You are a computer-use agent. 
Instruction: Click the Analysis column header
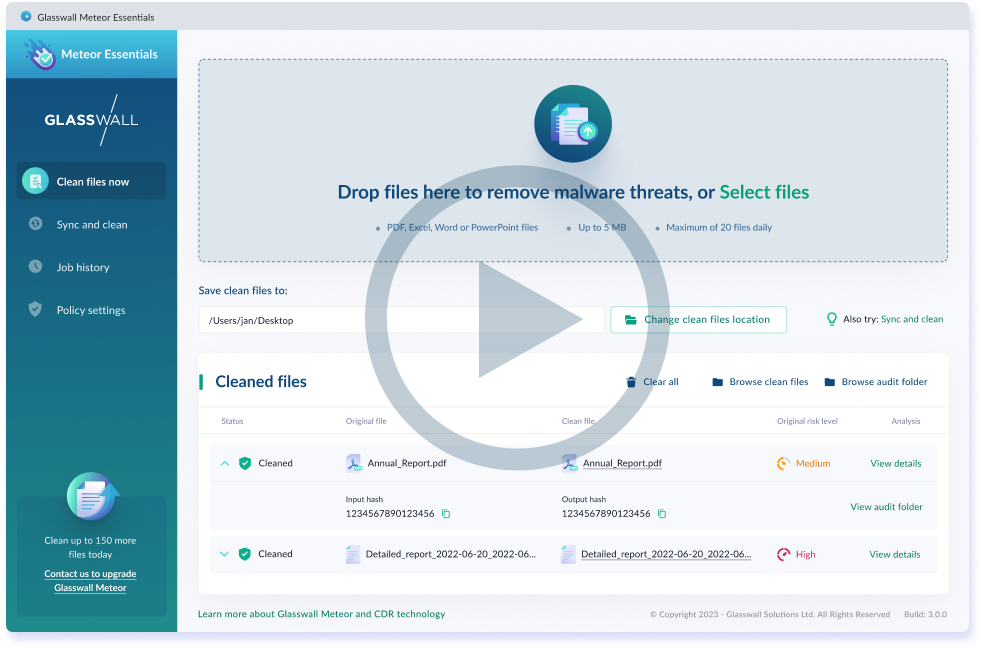(x=906, y=421)
